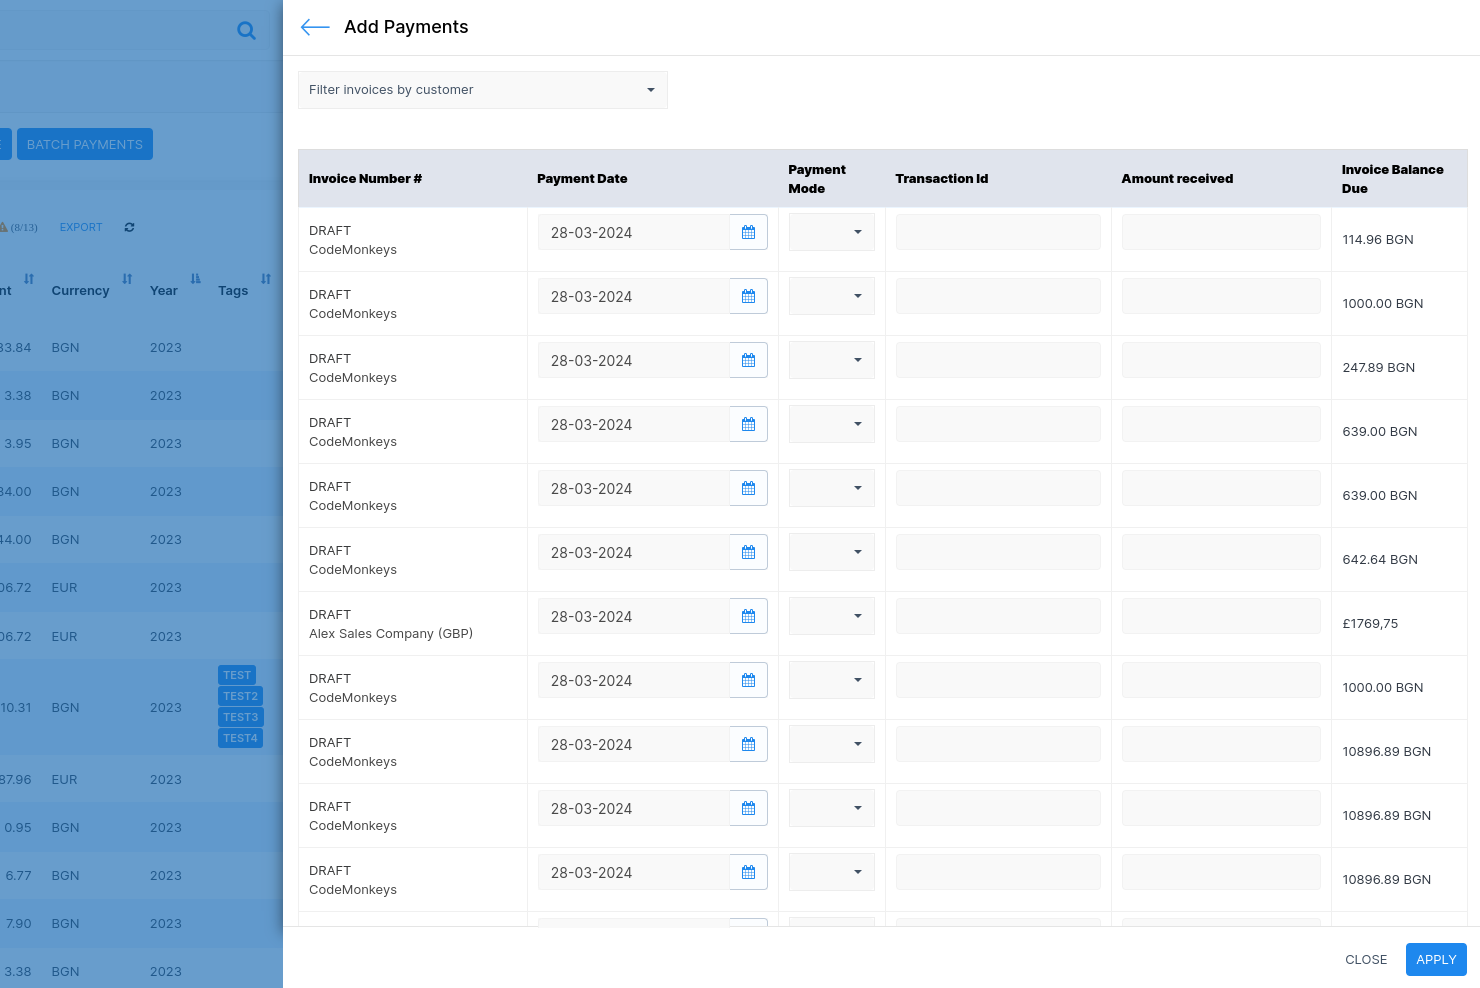1480x988 pixels.
Task: Sort by the Currency column sort icon
Action: pos(127,279)
